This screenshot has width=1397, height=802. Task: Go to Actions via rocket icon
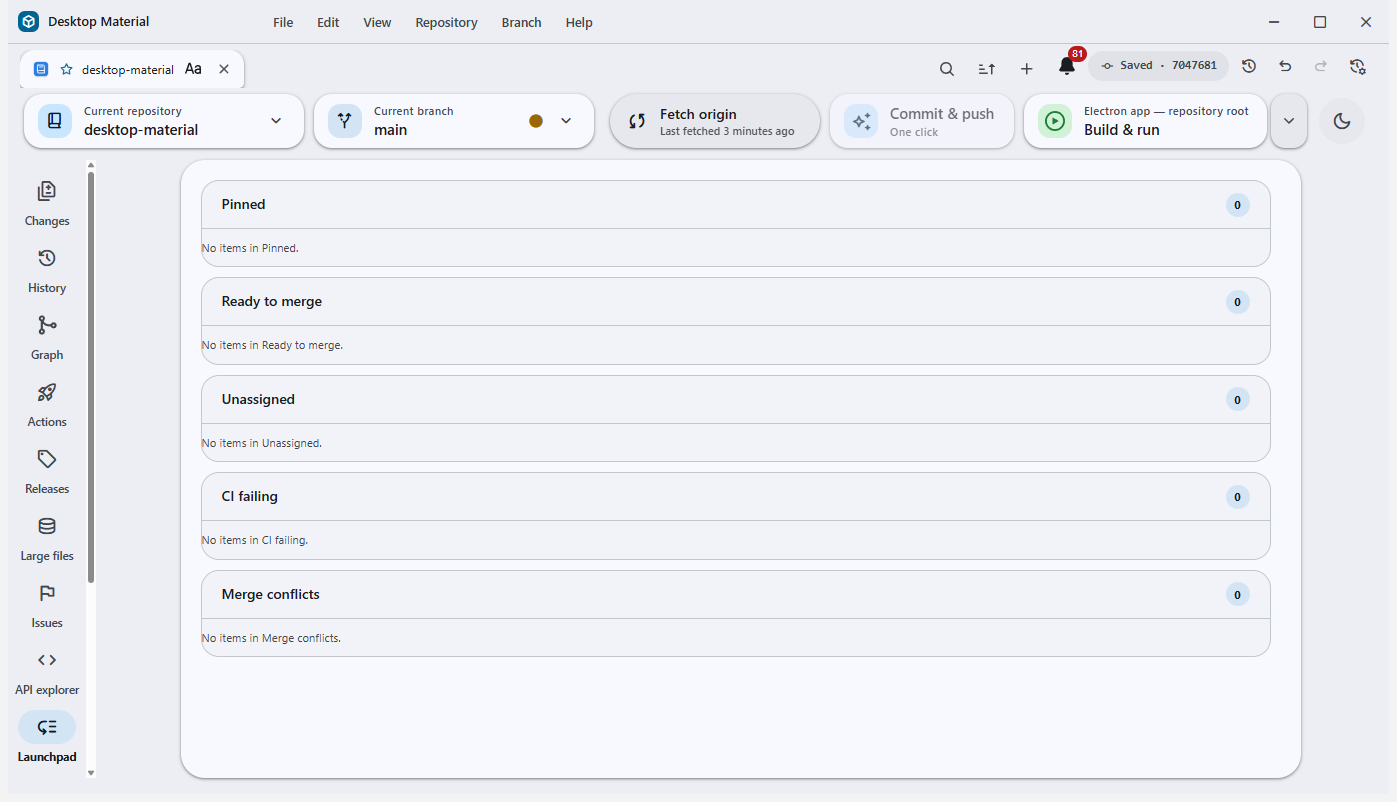47,404
